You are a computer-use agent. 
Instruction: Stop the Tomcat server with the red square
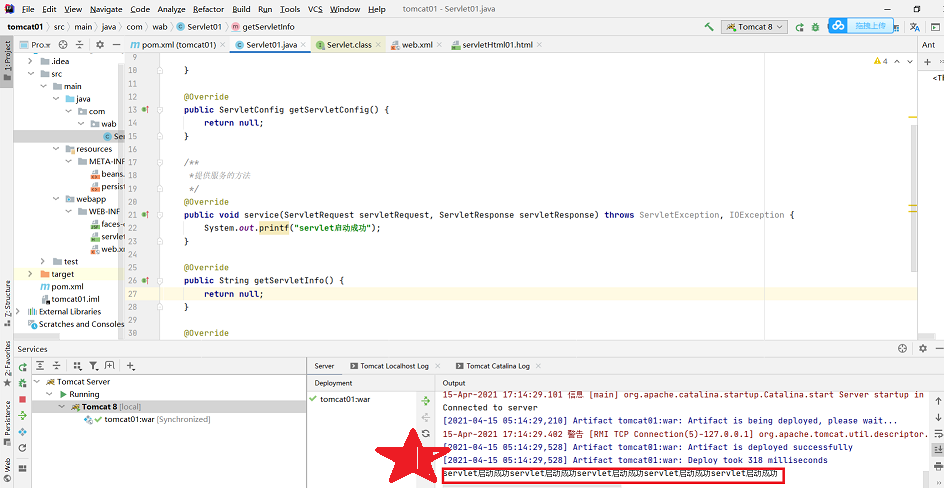click(x=22, y=399)
